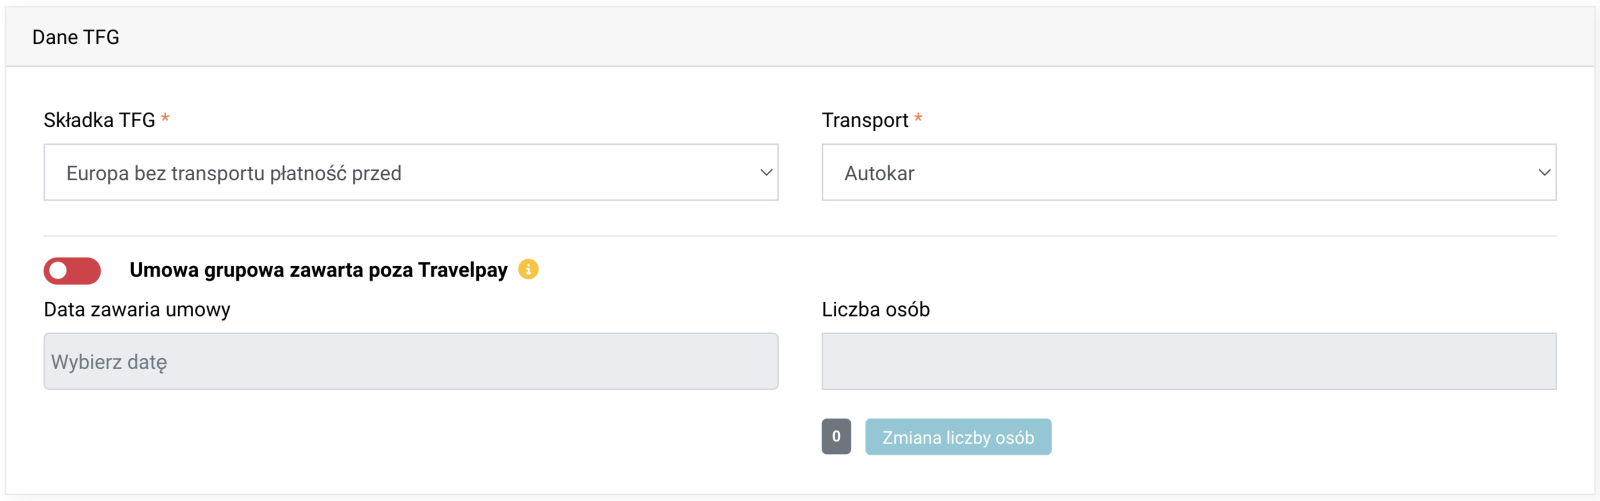The width and height of the screenshot is (1600, 501).
Task: Open the Transport dropdown showing Autokar
Action: (x=1189, y=172)
